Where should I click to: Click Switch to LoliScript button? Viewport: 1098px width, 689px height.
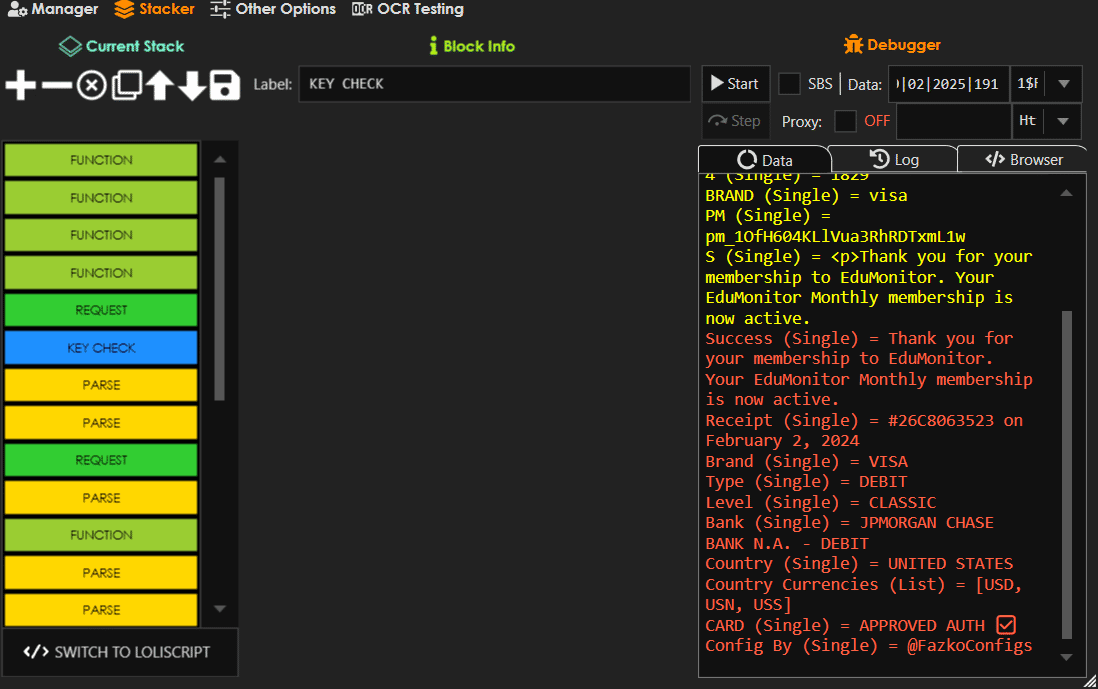click(x=120, y=652)
